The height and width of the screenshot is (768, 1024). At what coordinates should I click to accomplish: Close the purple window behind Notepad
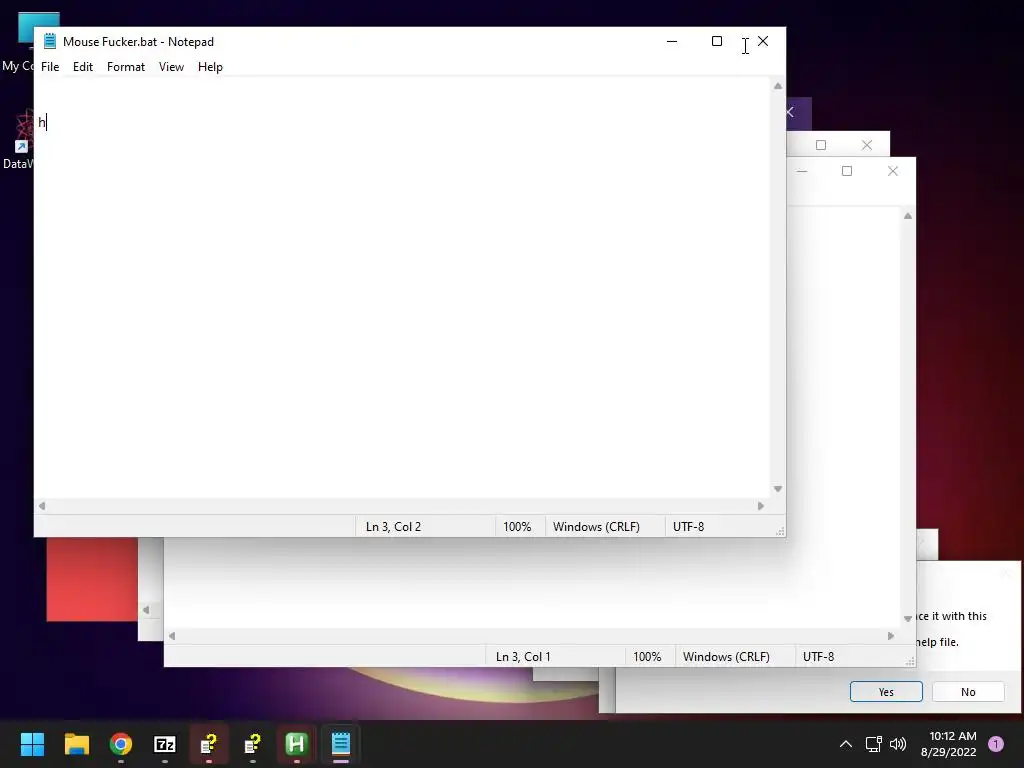click(791, 112)
